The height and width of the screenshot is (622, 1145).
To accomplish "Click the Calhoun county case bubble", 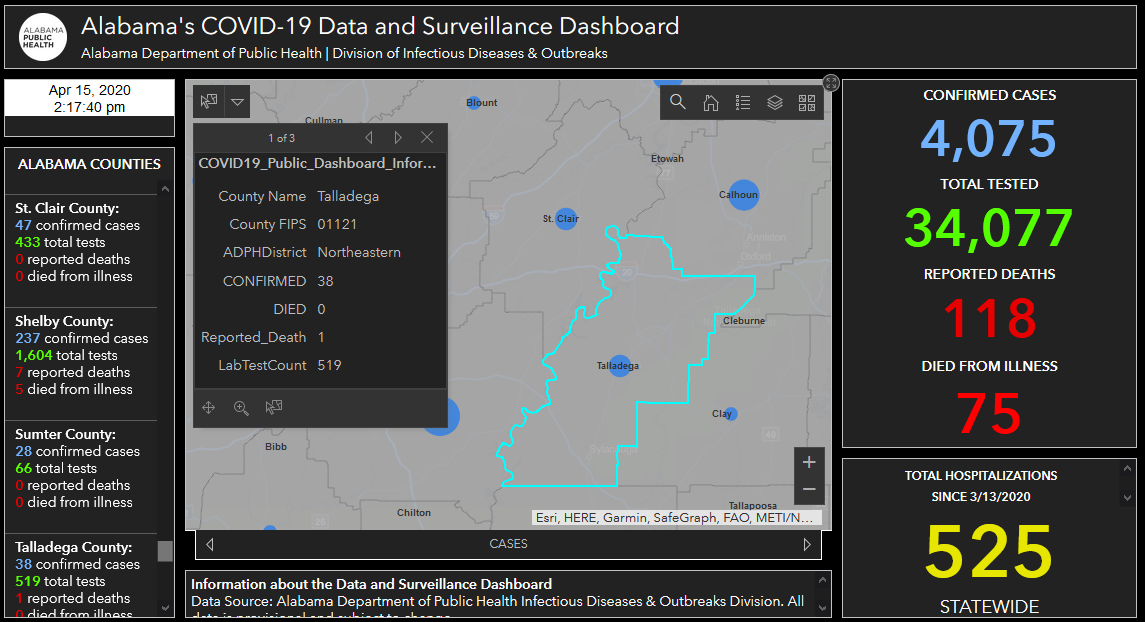I will [x=743, y=194].
